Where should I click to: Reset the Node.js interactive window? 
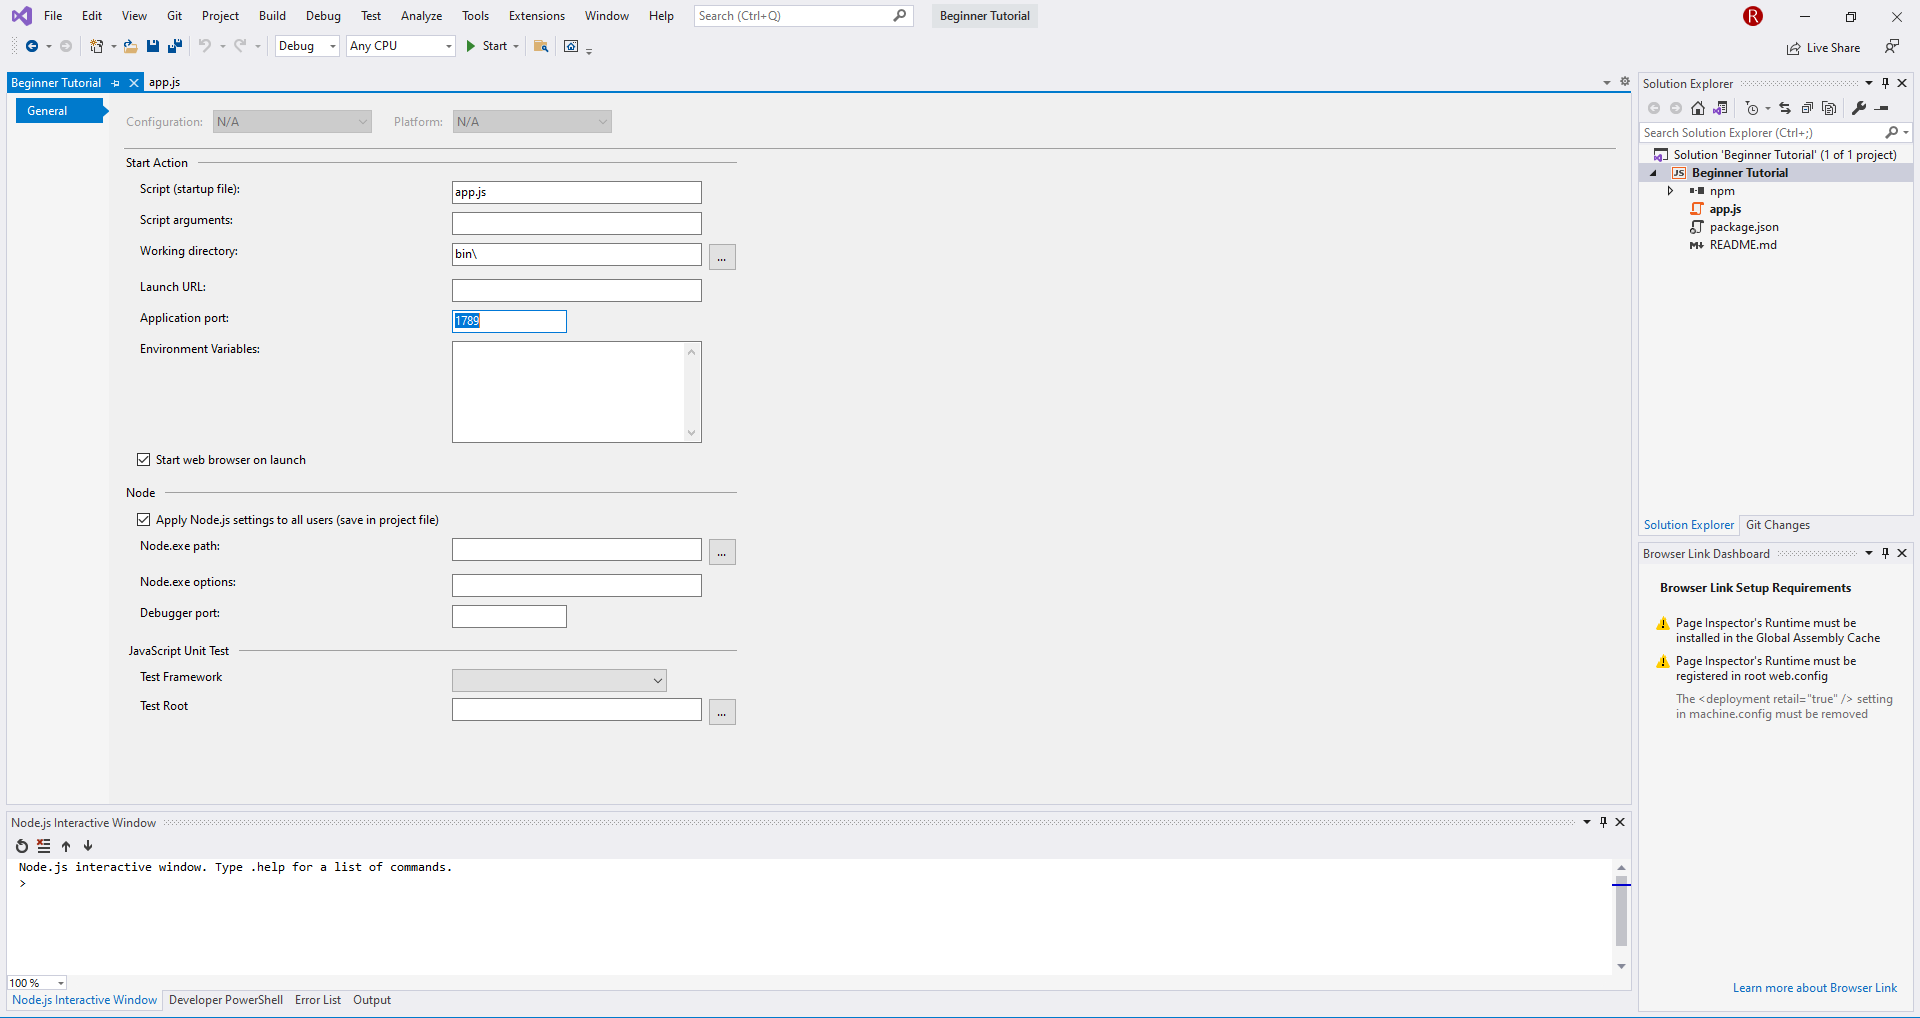22,846
